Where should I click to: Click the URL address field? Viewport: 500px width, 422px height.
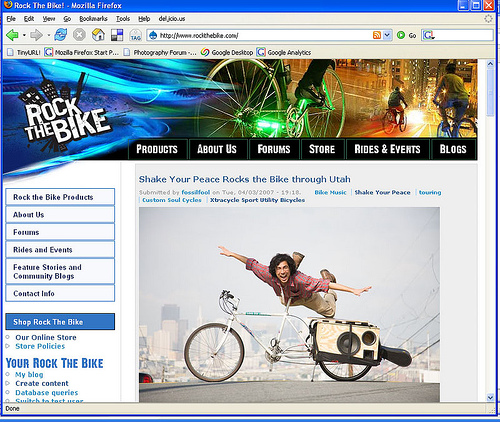265,35
